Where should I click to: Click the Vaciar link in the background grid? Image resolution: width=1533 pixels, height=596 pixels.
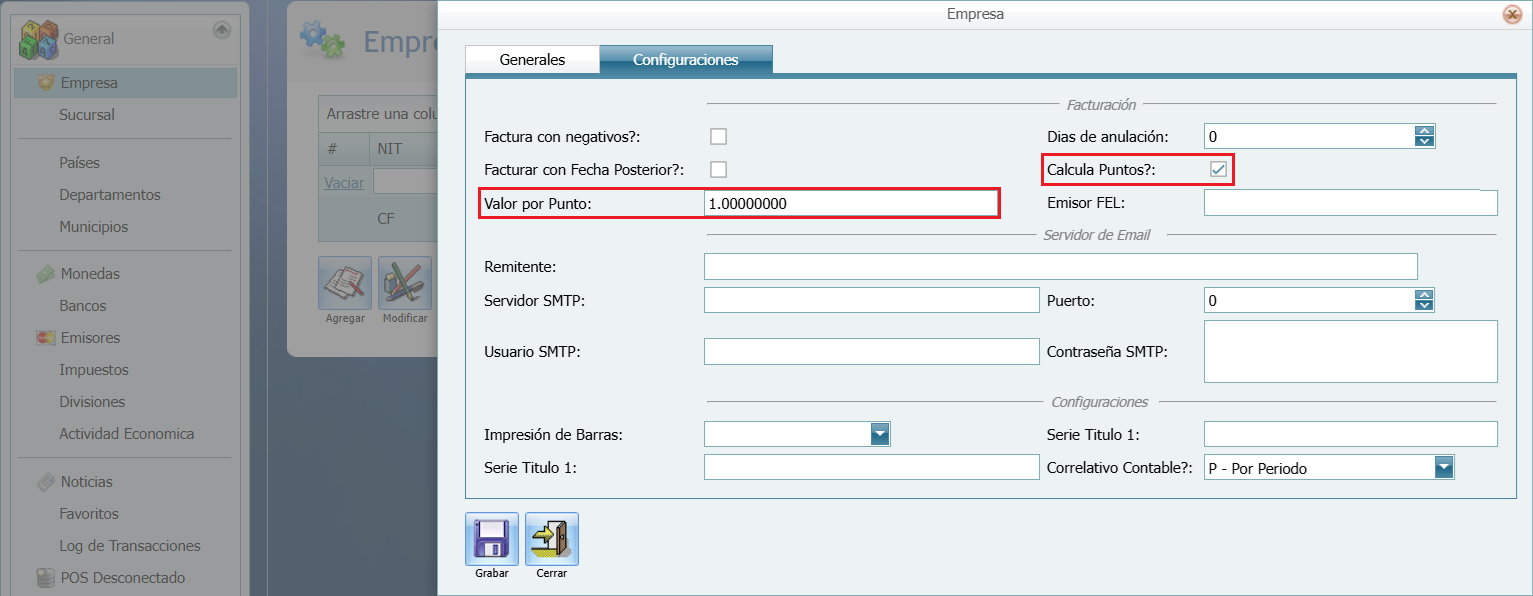pyautogui.click(x=344, y=181)
